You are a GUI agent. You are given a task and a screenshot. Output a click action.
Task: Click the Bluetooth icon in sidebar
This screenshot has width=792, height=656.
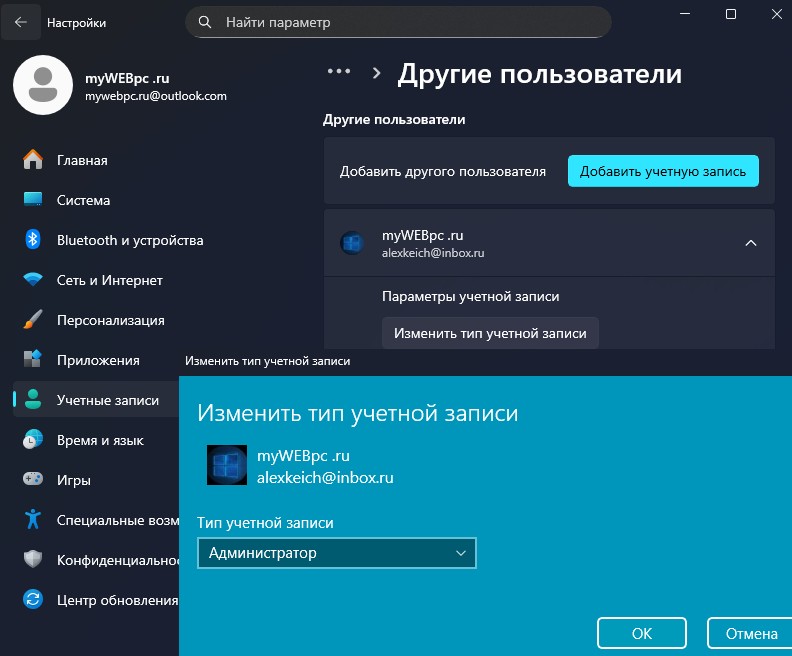(x=33, y=239)
